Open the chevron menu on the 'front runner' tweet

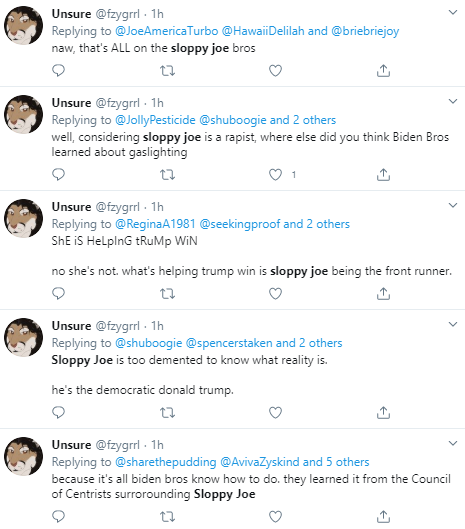pos(453,205)
